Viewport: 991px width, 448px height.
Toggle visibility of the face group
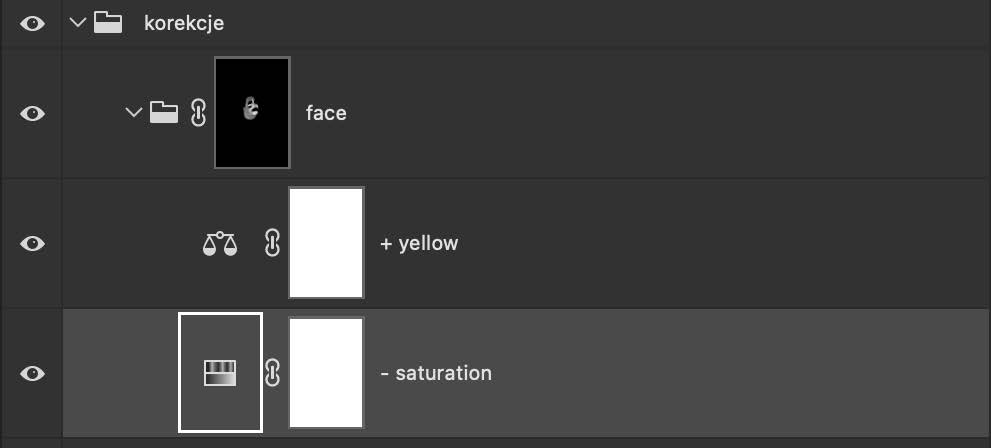click(32, 113)
